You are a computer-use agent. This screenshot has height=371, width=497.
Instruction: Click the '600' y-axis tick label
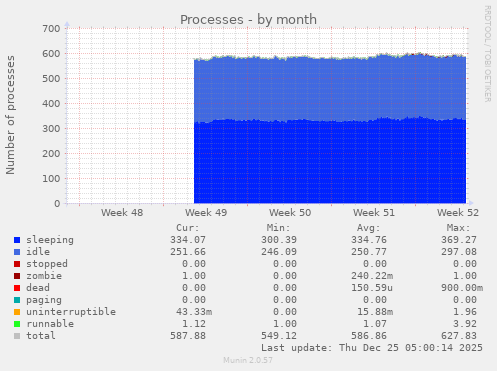(51, 54)
